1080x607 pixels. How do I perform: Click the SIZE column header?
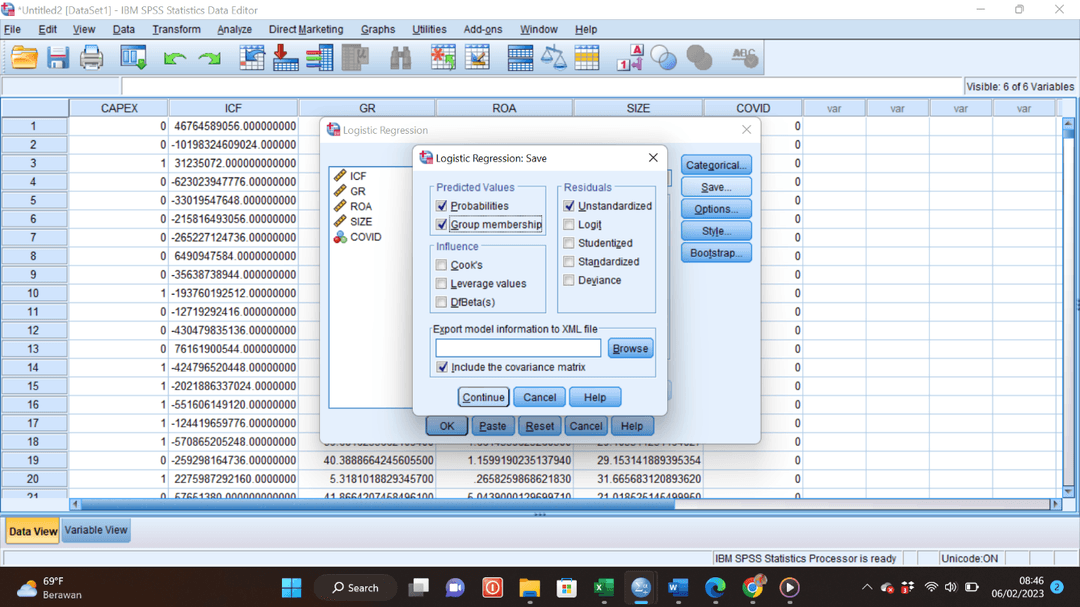point(638,108)
